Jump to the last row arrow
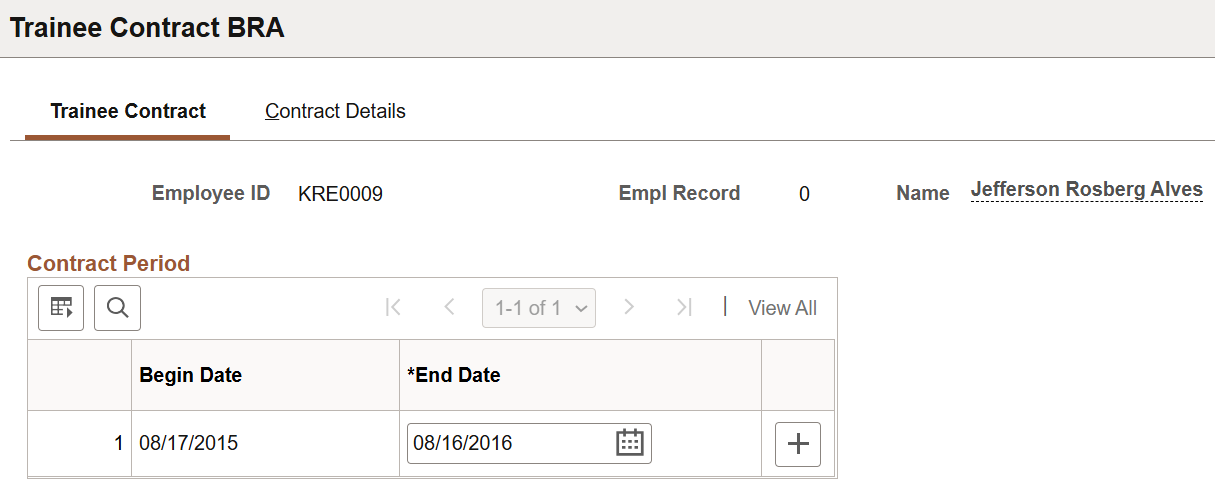 (684, 307)
